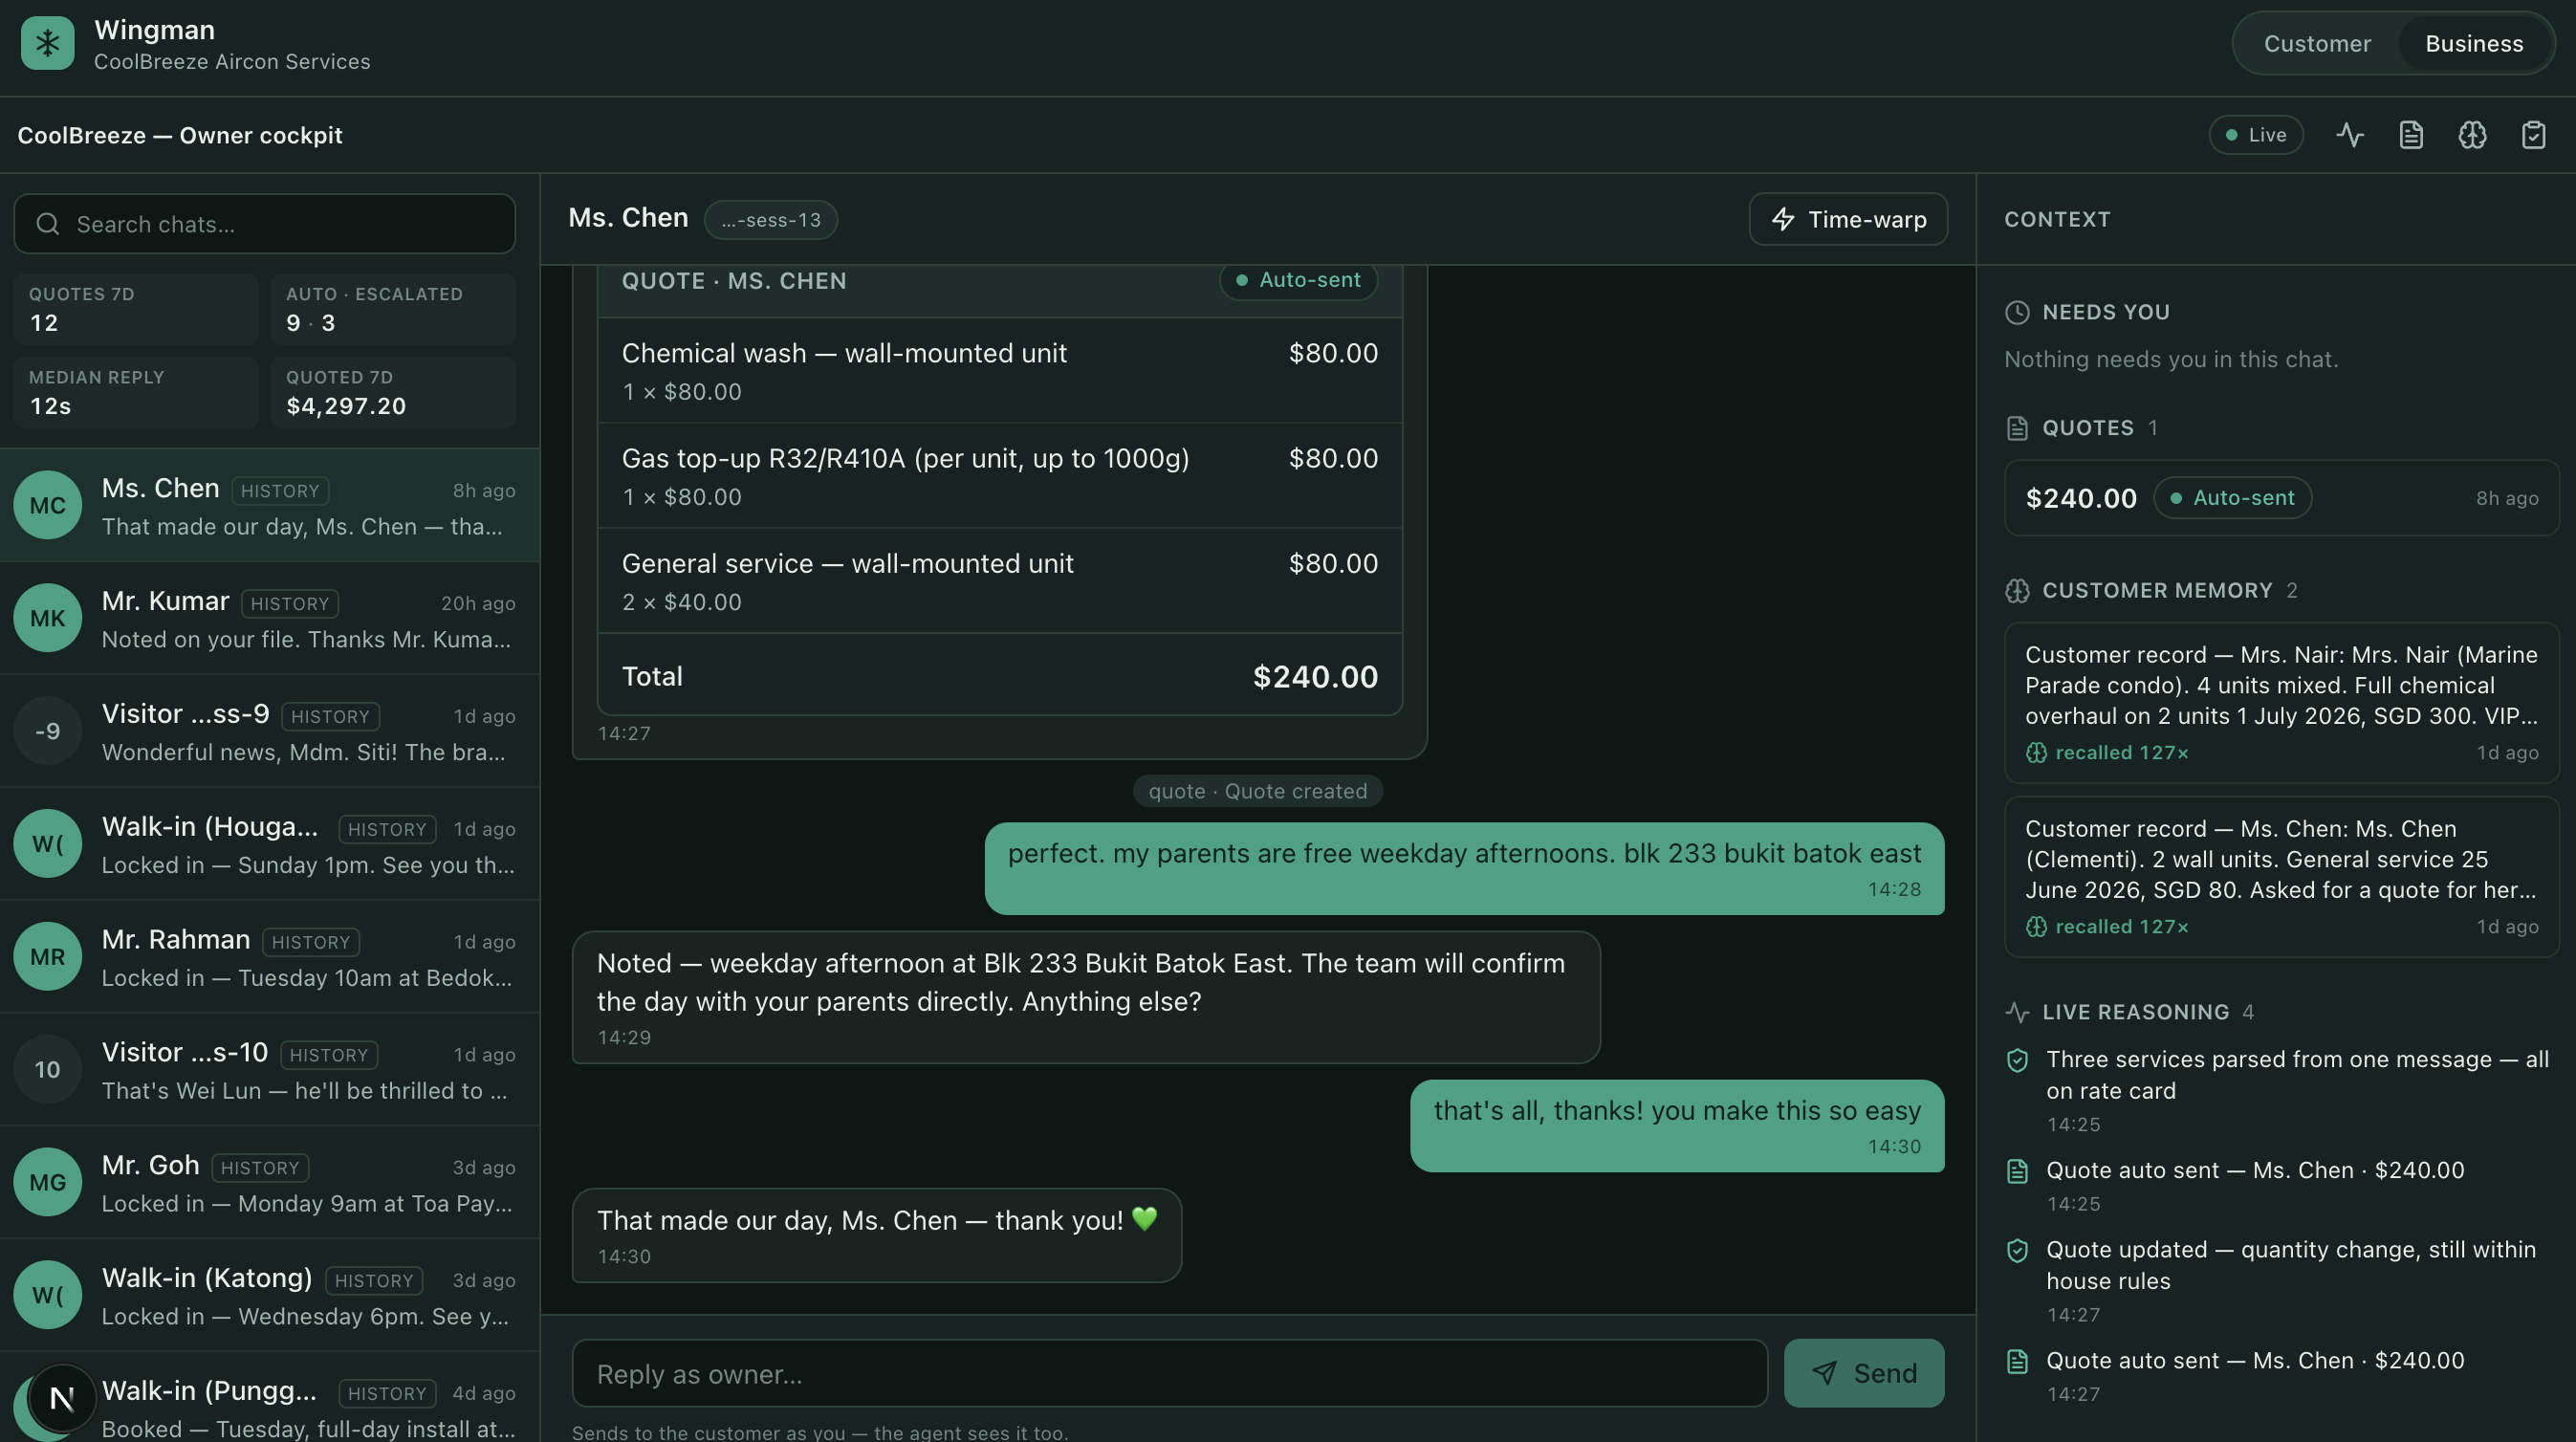Click the Wingman snowflake logo
Screen dimensions: 2576x1442
[47, 43]
